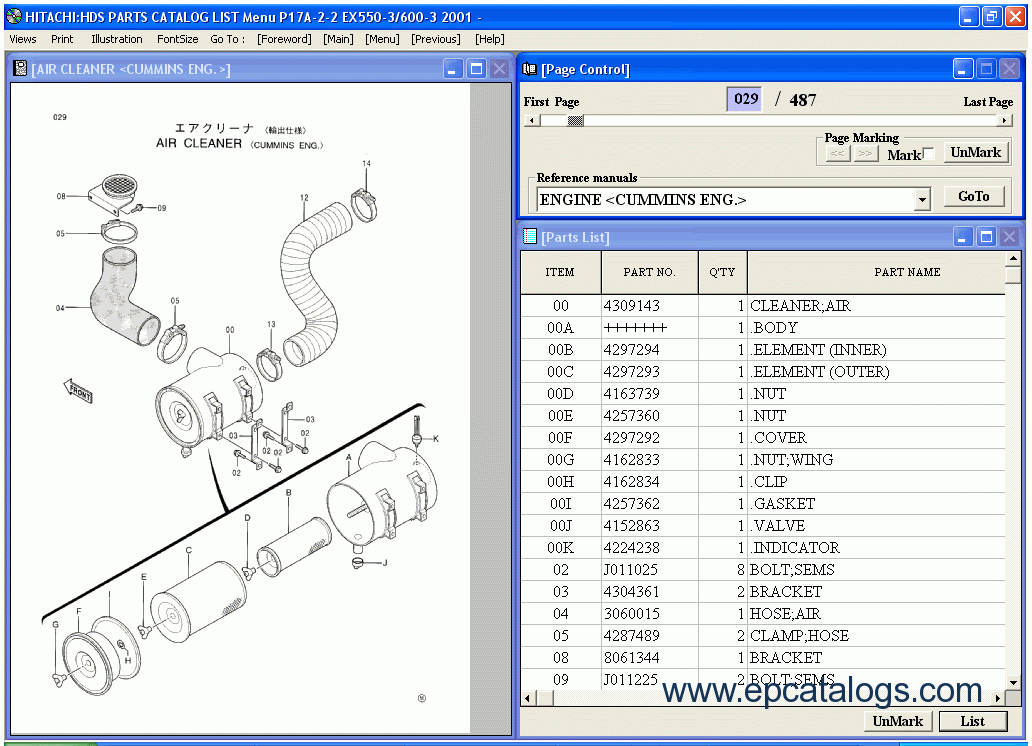Click the page number field showing 029

click(x=746, y=99)
